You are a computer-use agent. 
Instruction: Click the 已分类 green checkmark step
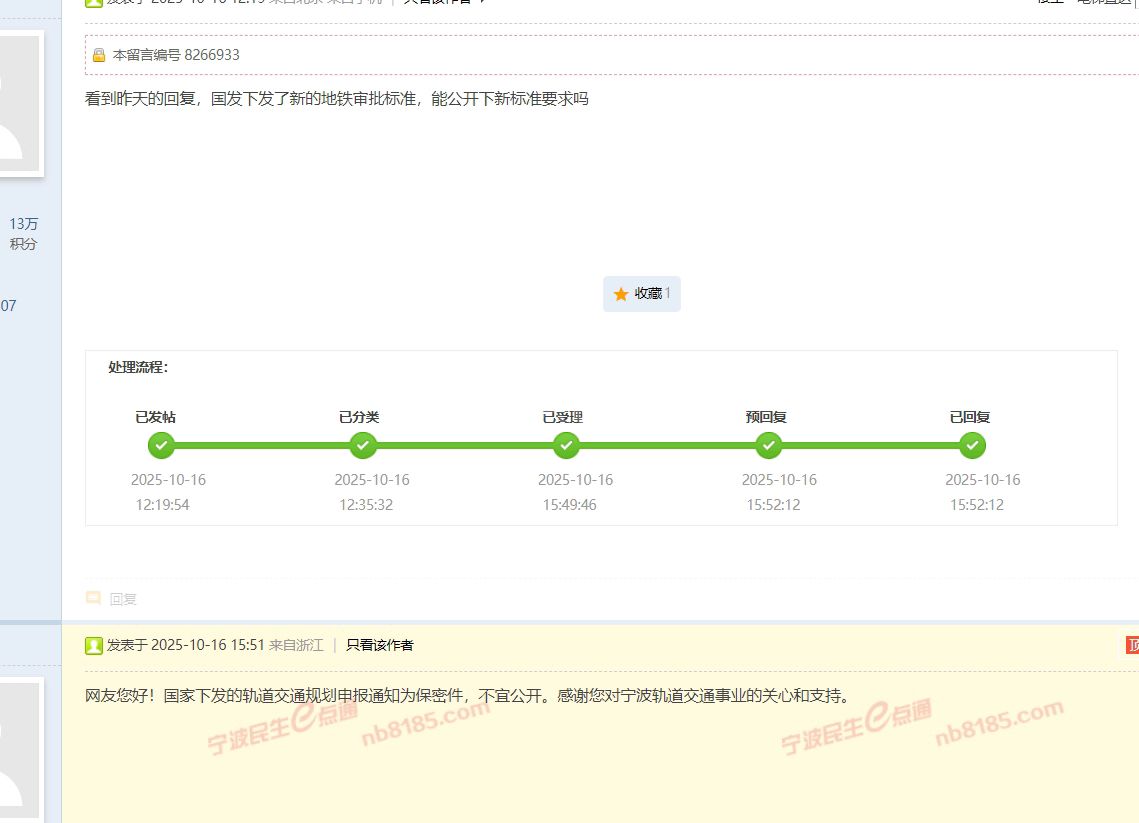coord(364,445)
